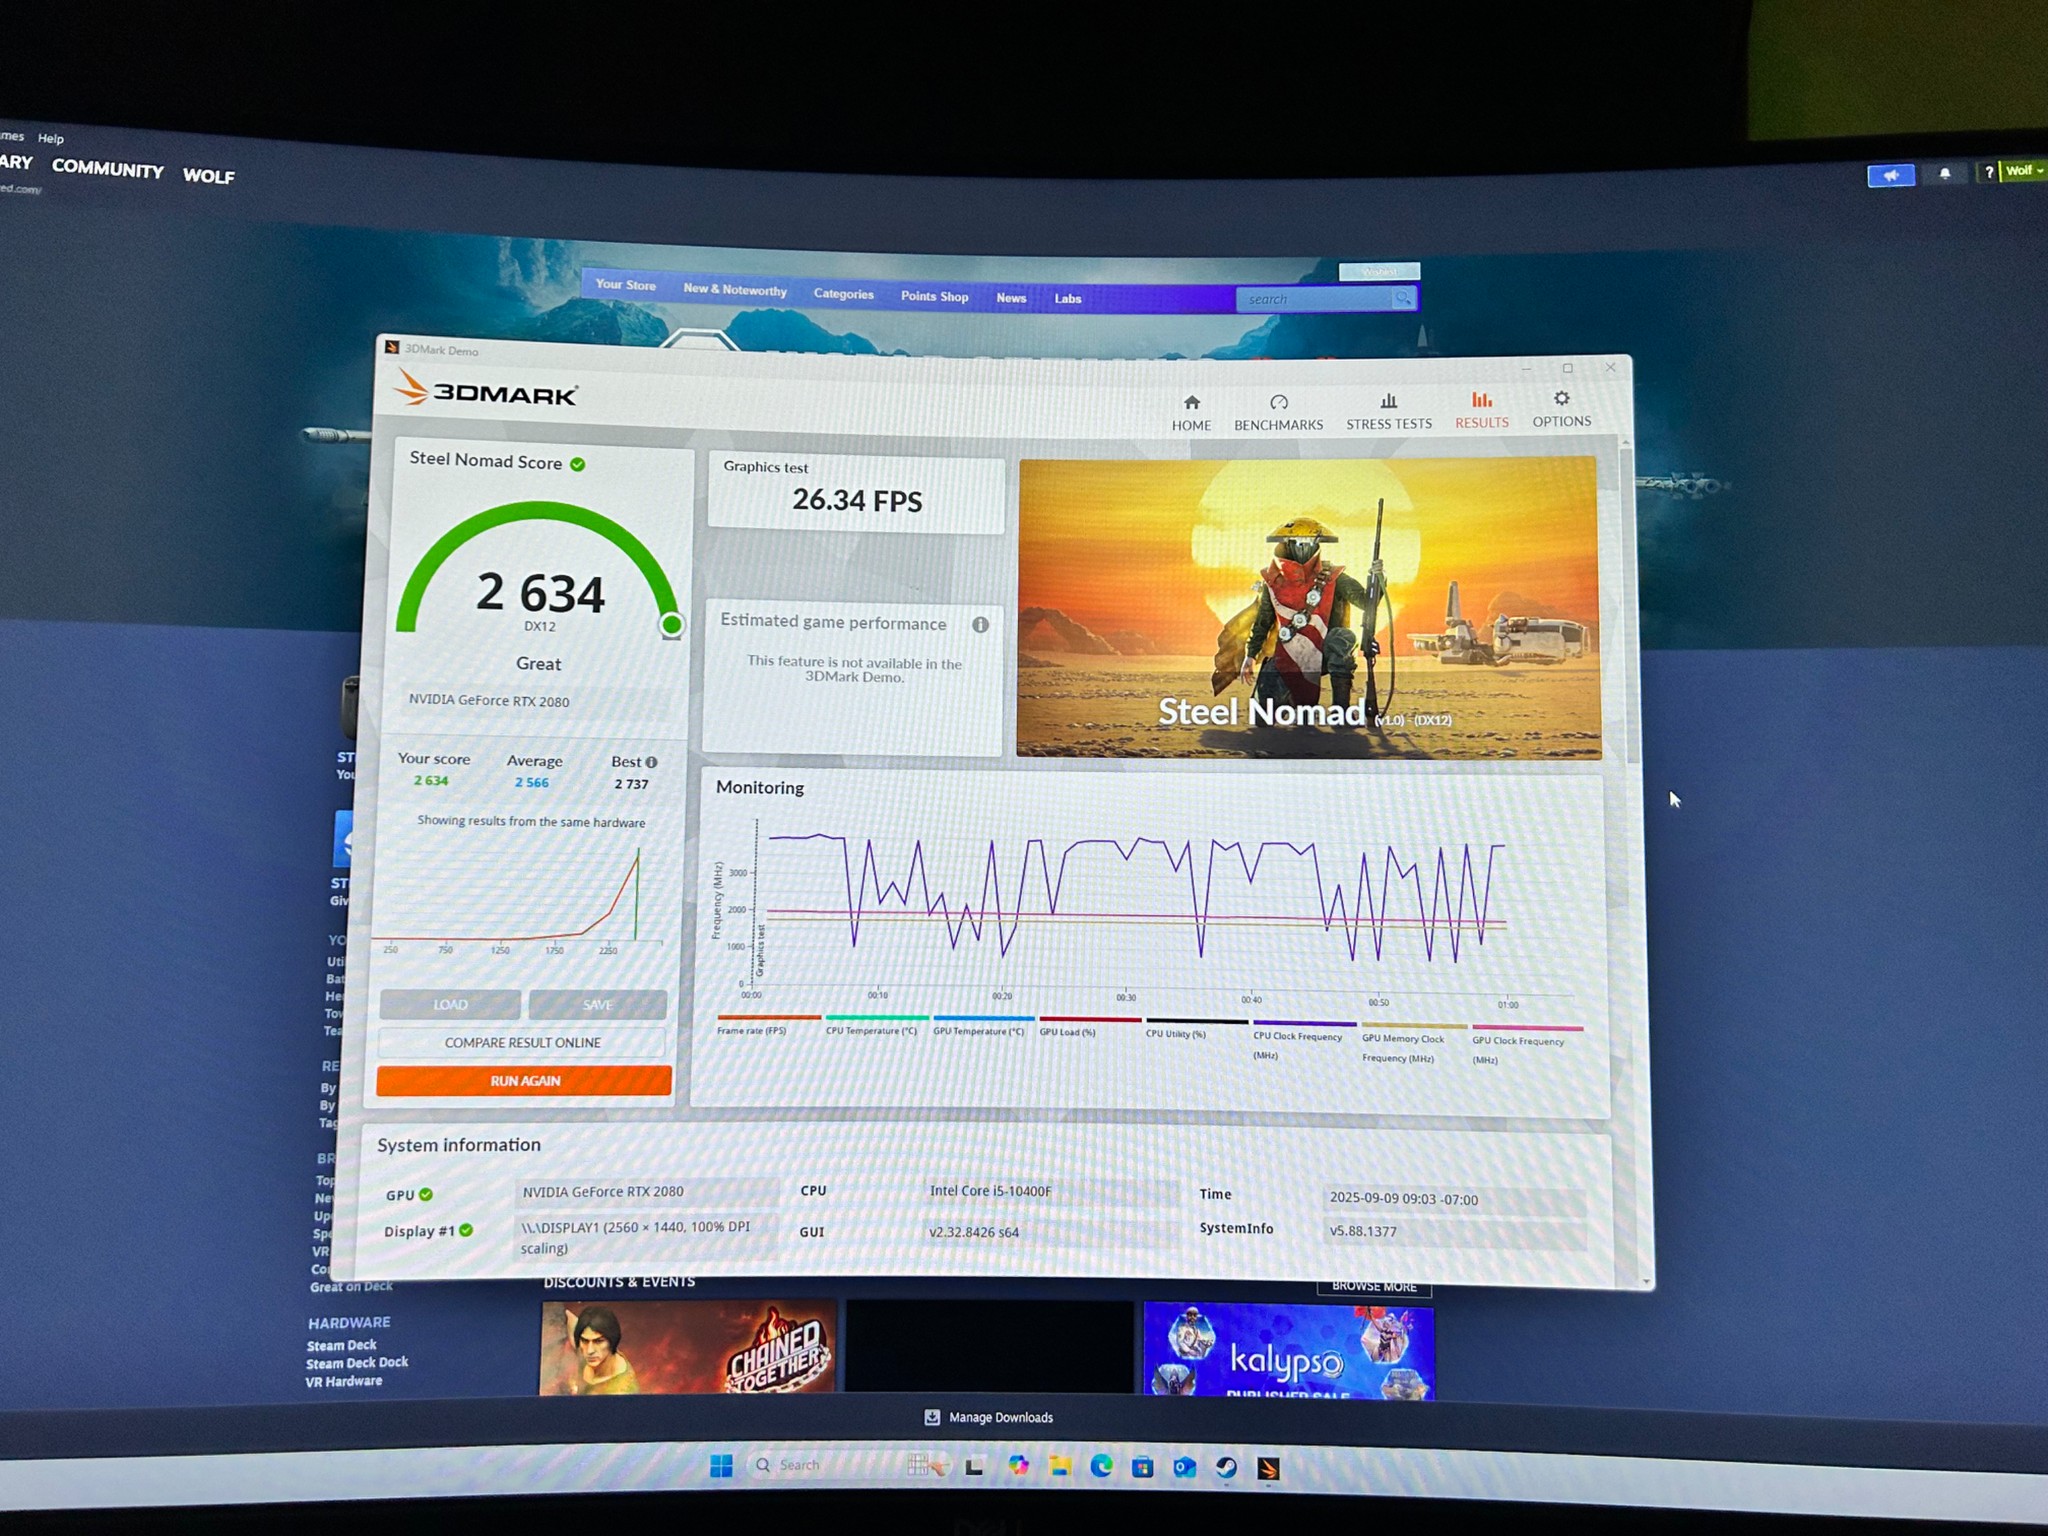Open Outlook from the taskbar
The width and height of the screenshot is (2048, 1536).
1184,1468
